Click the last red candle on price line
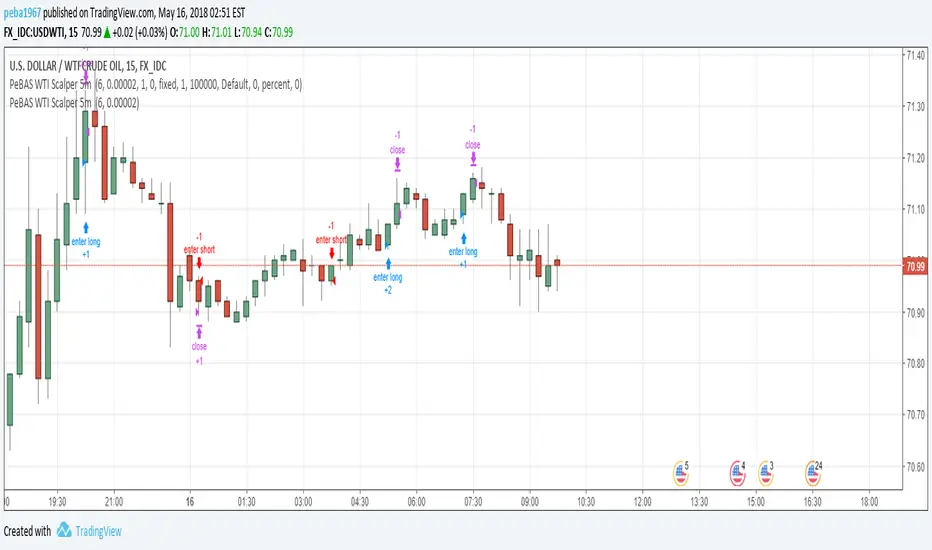 coord(557,263)
